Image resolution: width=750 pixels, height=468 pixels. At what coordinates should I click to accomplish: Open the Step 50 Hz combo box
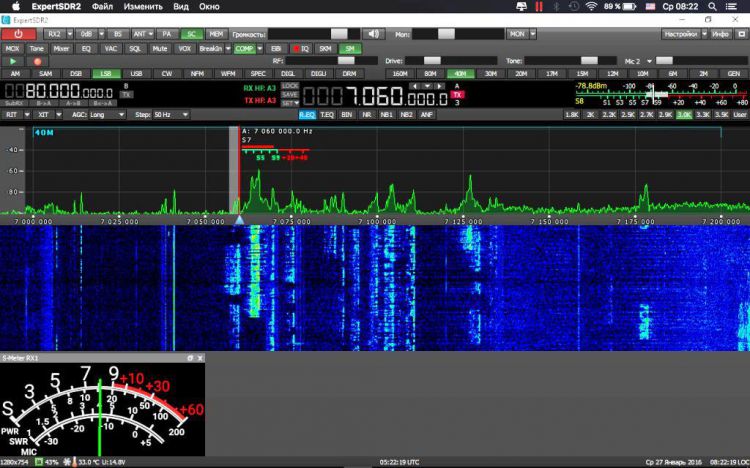click(x=171, y=114)
